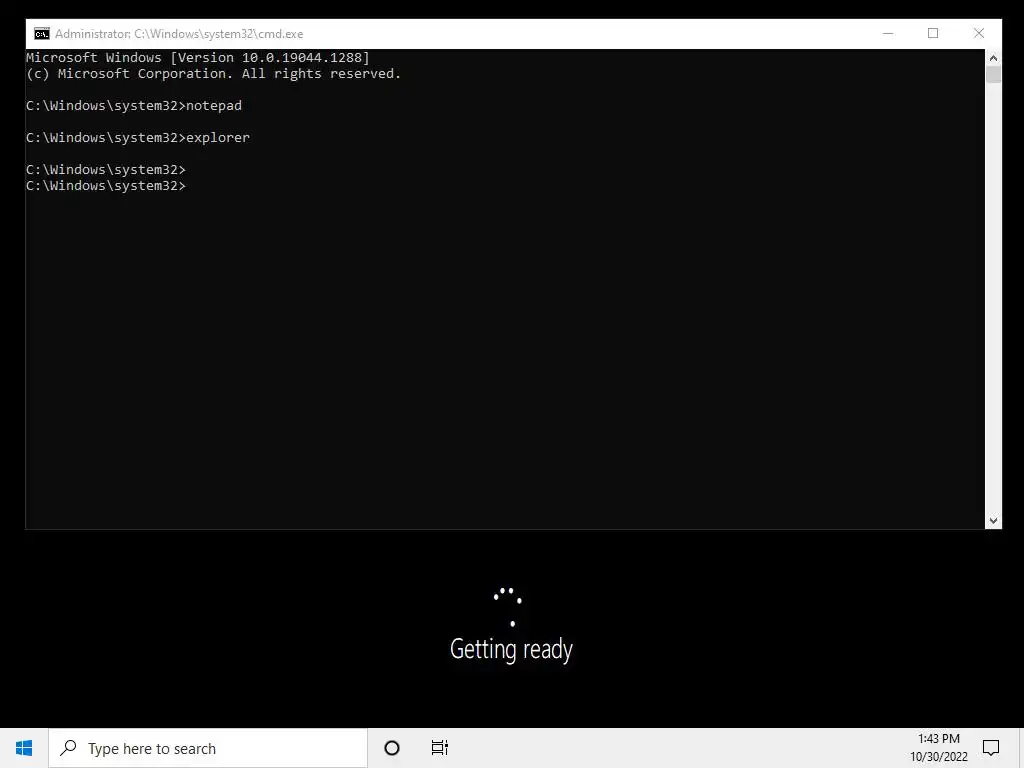This screenshot has height=768, width=1024.
Task: Click the cmd scrollbar thumb
Action: coord(993,74)
